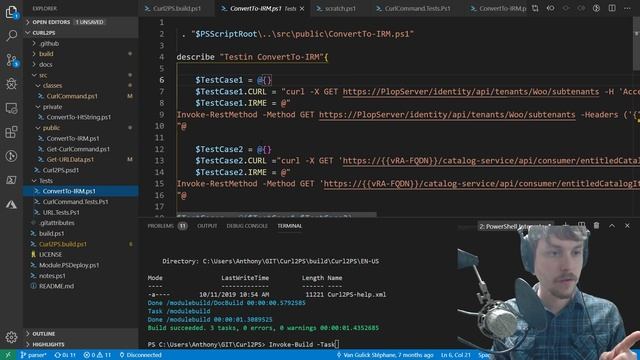Open the Source Control view
This screenshot has height=360, width=640.
[x=11, y=60]
